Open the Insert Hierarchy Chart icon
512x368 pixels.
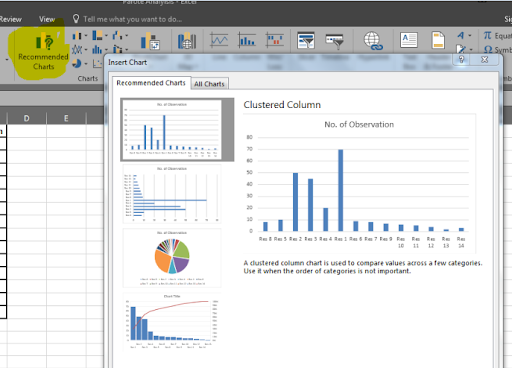click(x=97, y=35)
